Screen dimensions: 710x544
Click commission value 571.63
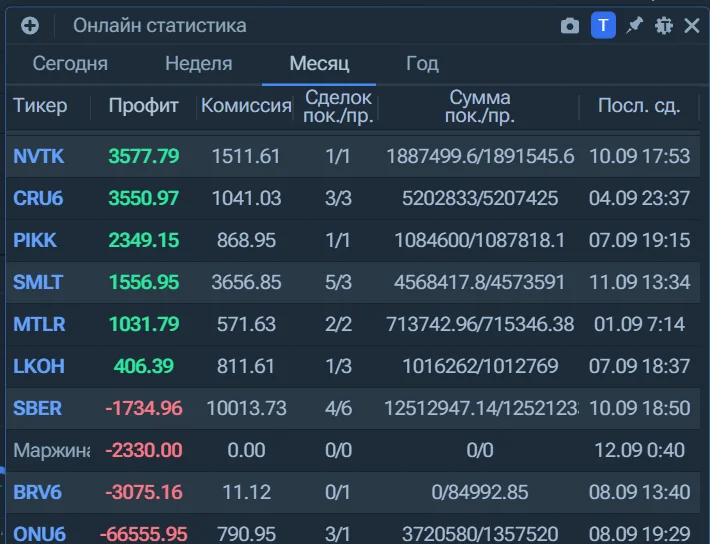(x=246, y=324)
